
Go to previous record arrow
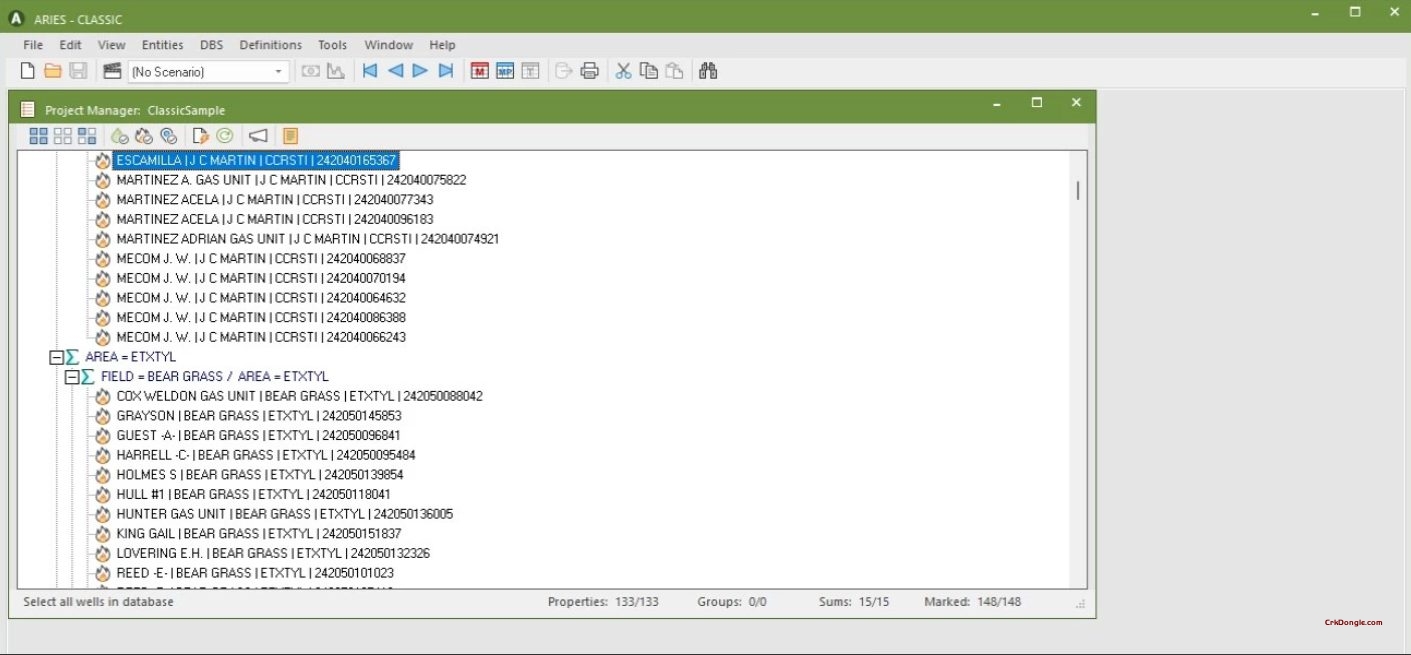click(395, 71)
